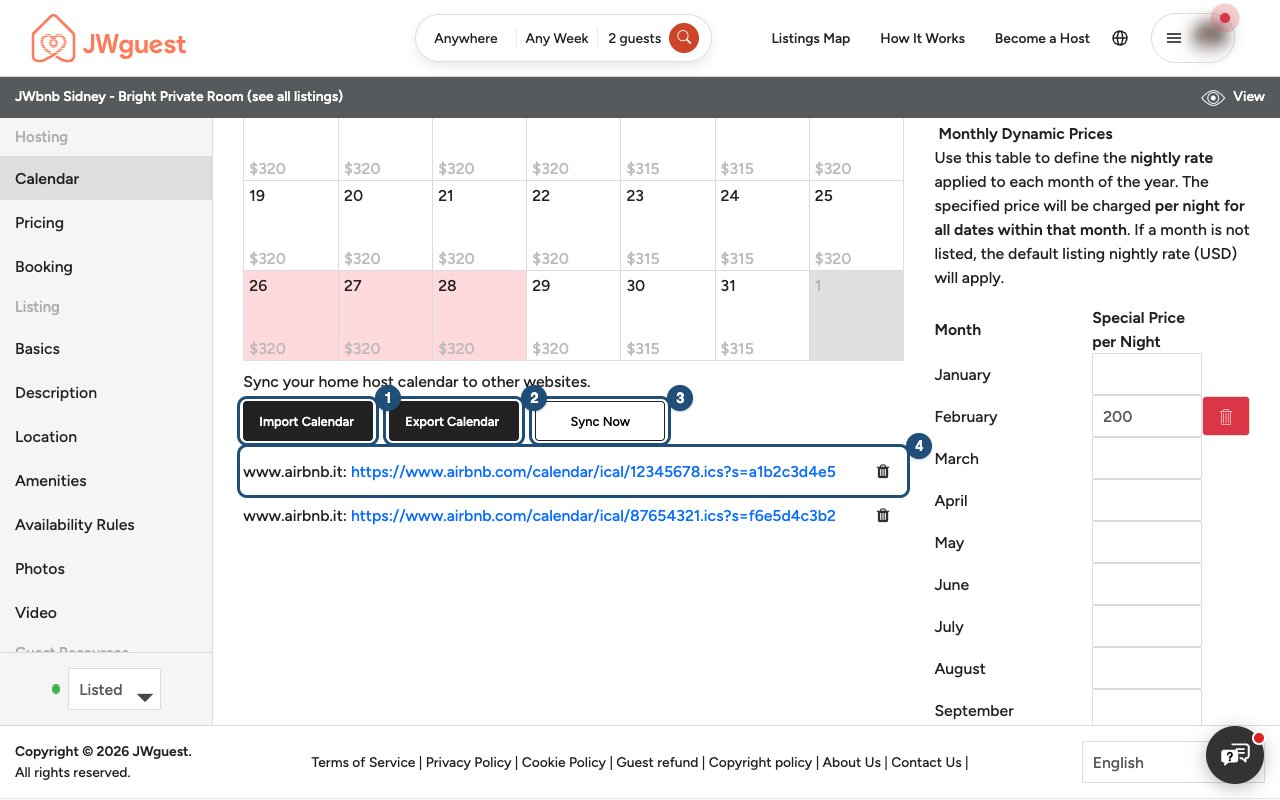Open Photos in the sidebar
1280x800 pixels.
tap(106, 569)
